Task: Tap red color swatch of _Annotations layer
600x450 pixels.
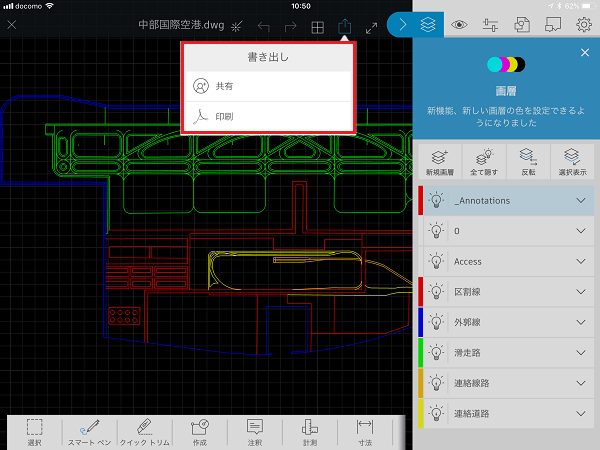Action: (x=421, y=201)
